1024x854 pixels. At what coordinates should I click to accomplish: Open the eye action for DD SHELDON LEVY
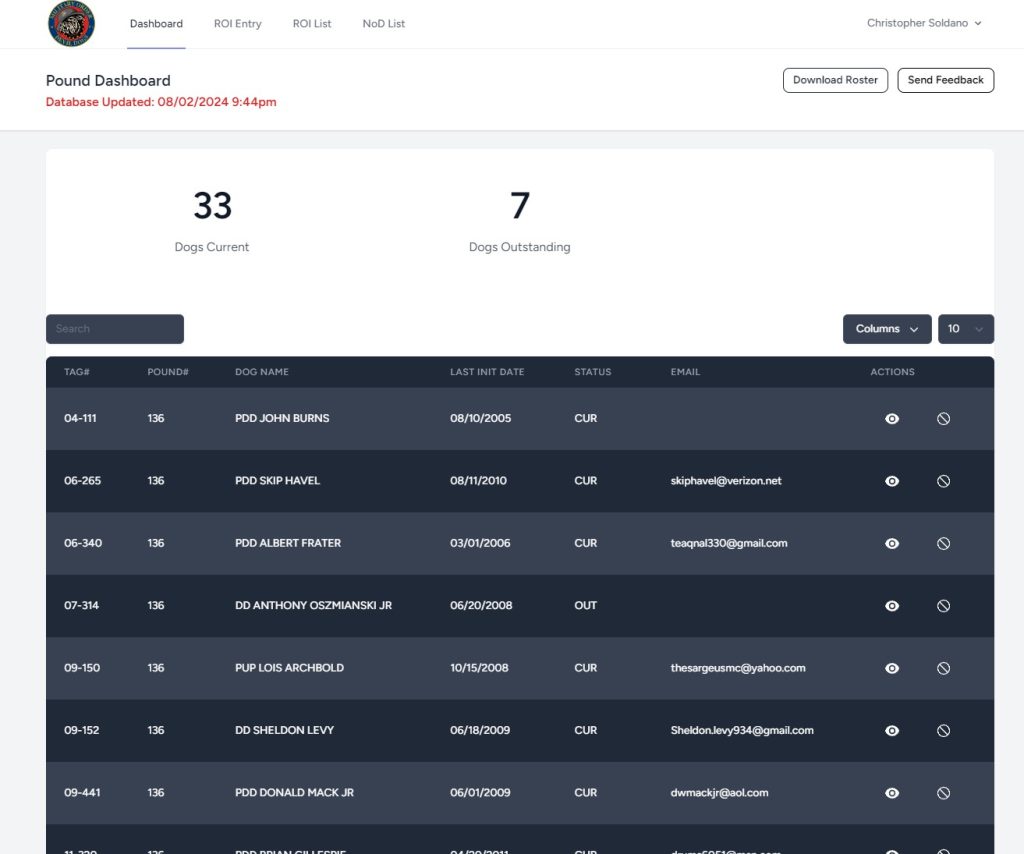click(891, 730)
